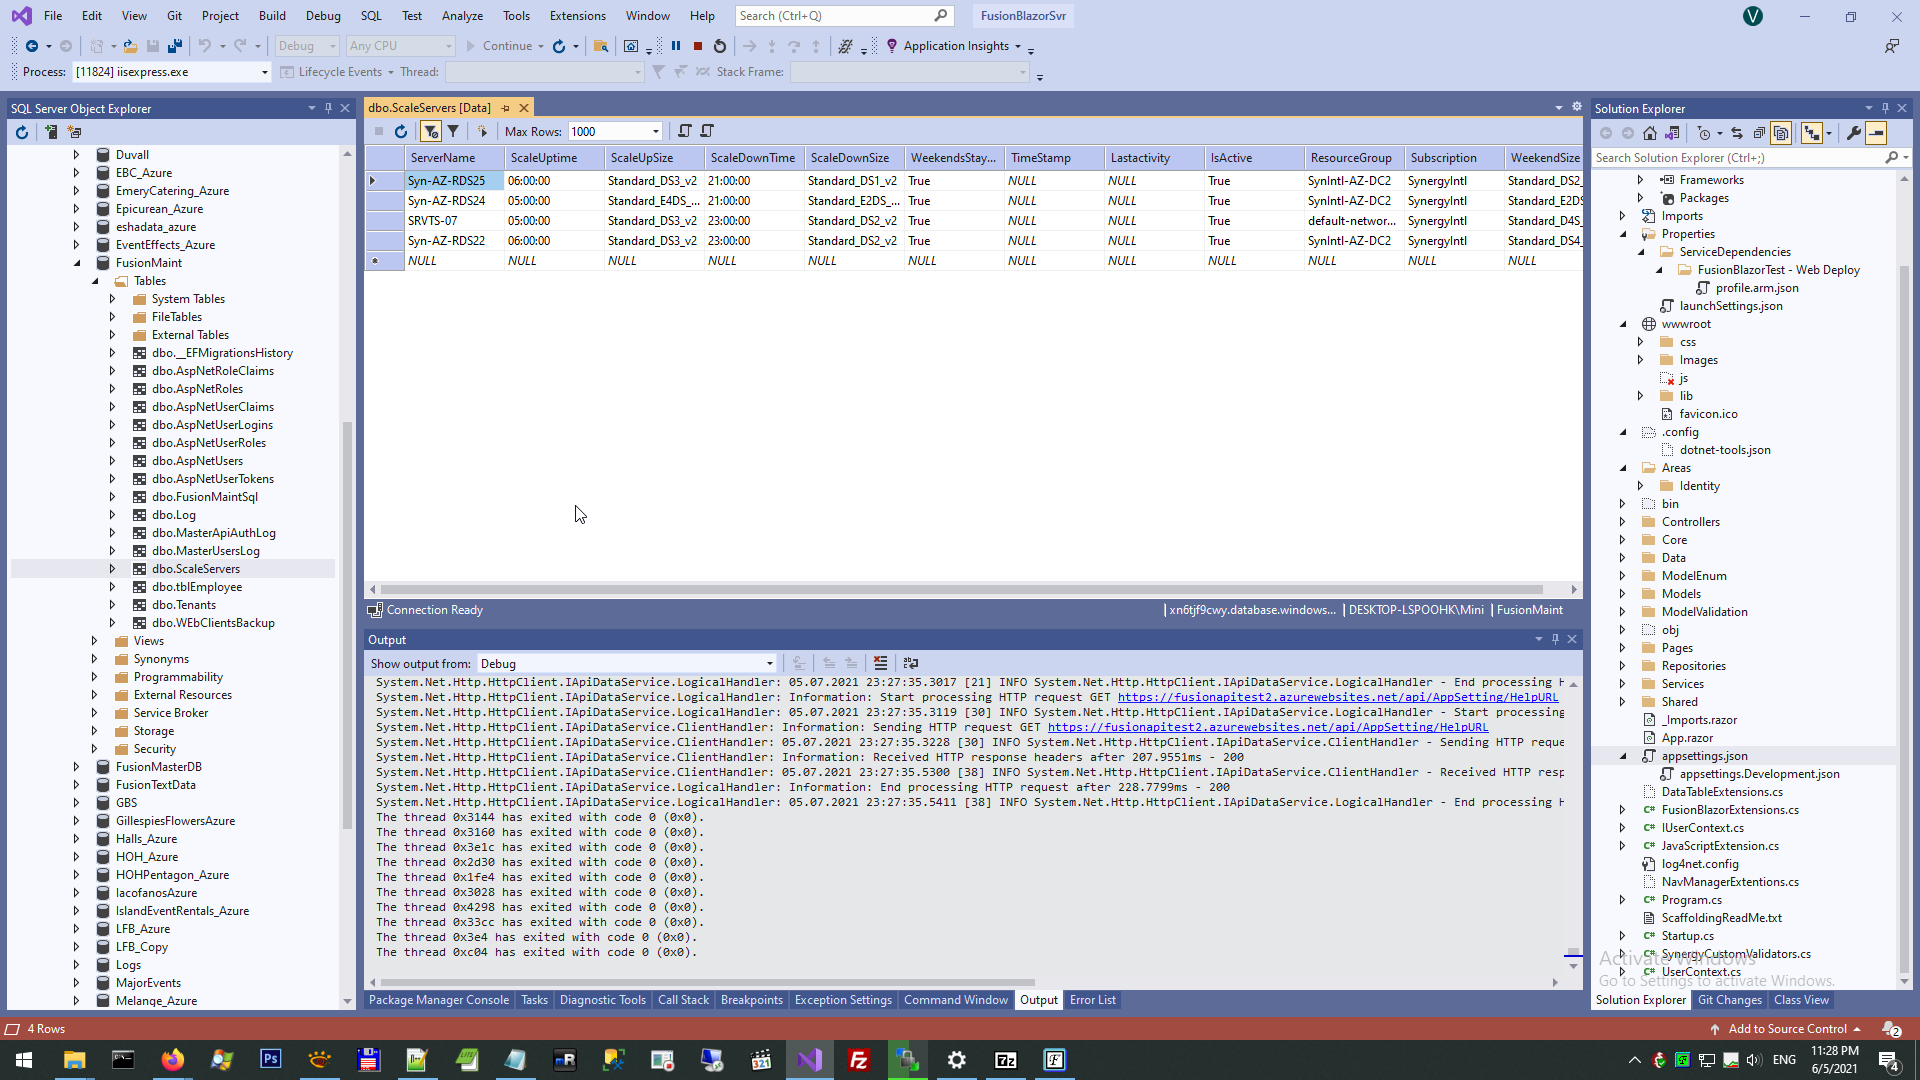Collapse the FusionMaint database node
This screenshot has width=1920, height=1080.
(77, 263)
